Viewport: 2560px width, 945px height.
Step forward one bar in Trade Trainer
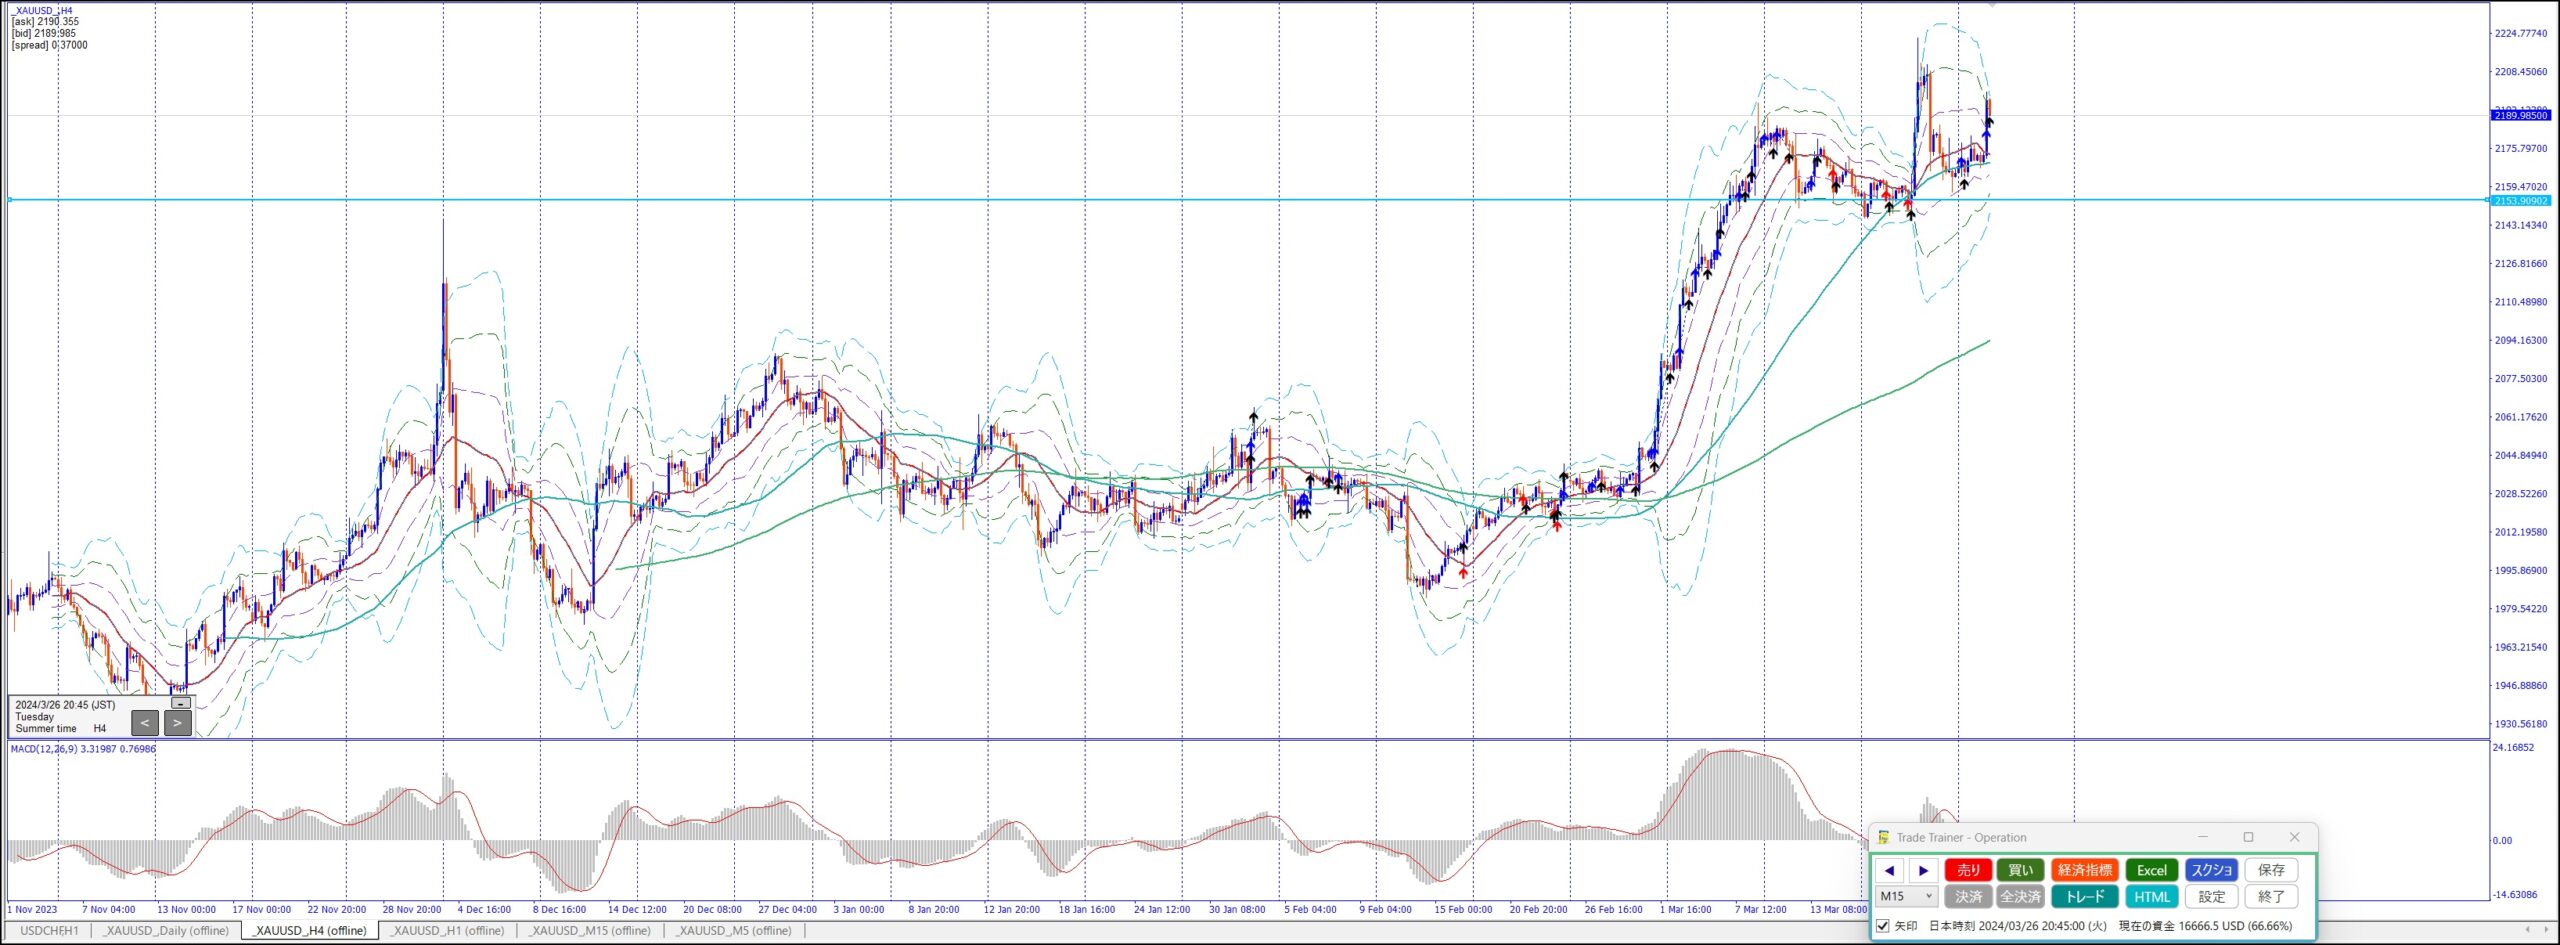pos(1923,870)
